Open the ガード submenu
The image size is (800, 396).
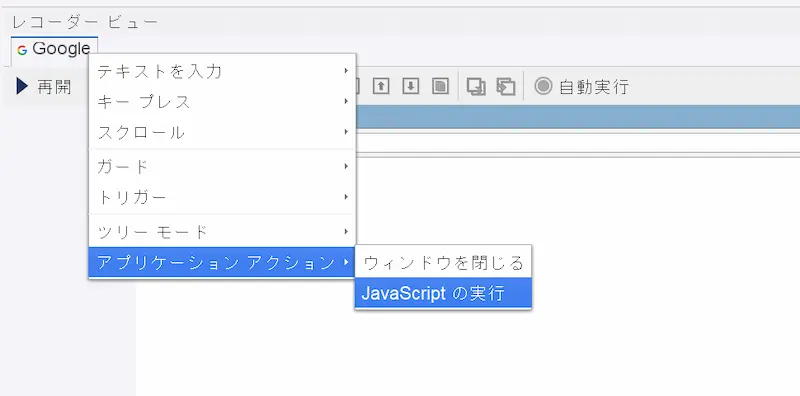coord(222,166)
